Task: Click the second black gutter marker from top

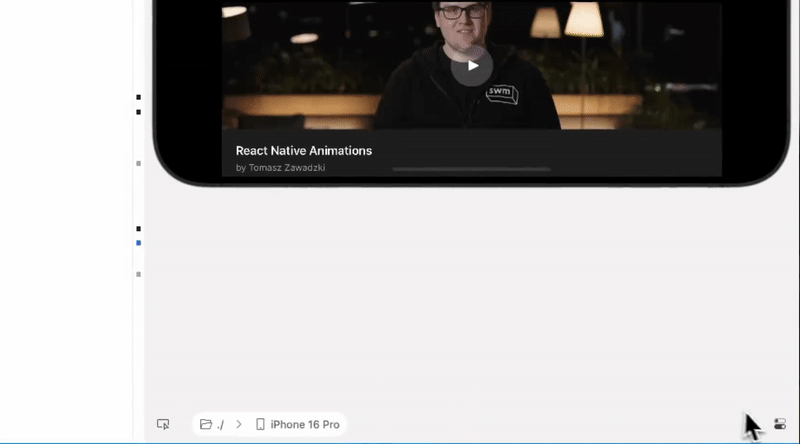Action: click(138, 112)
